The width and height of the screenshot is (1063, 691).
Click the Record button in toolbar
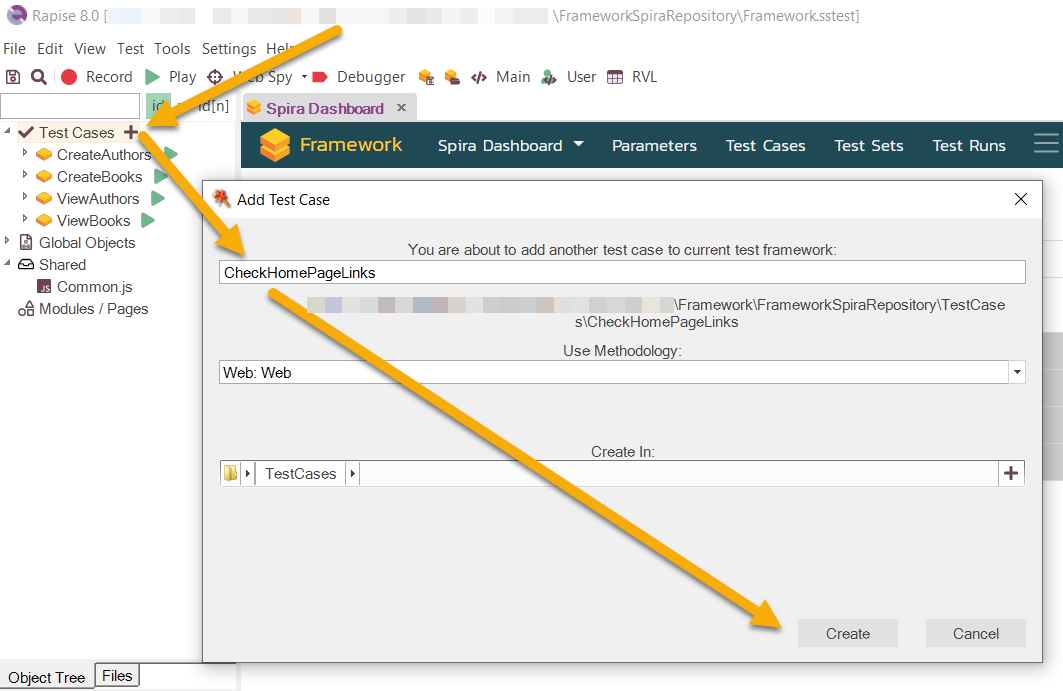point(97,77)
